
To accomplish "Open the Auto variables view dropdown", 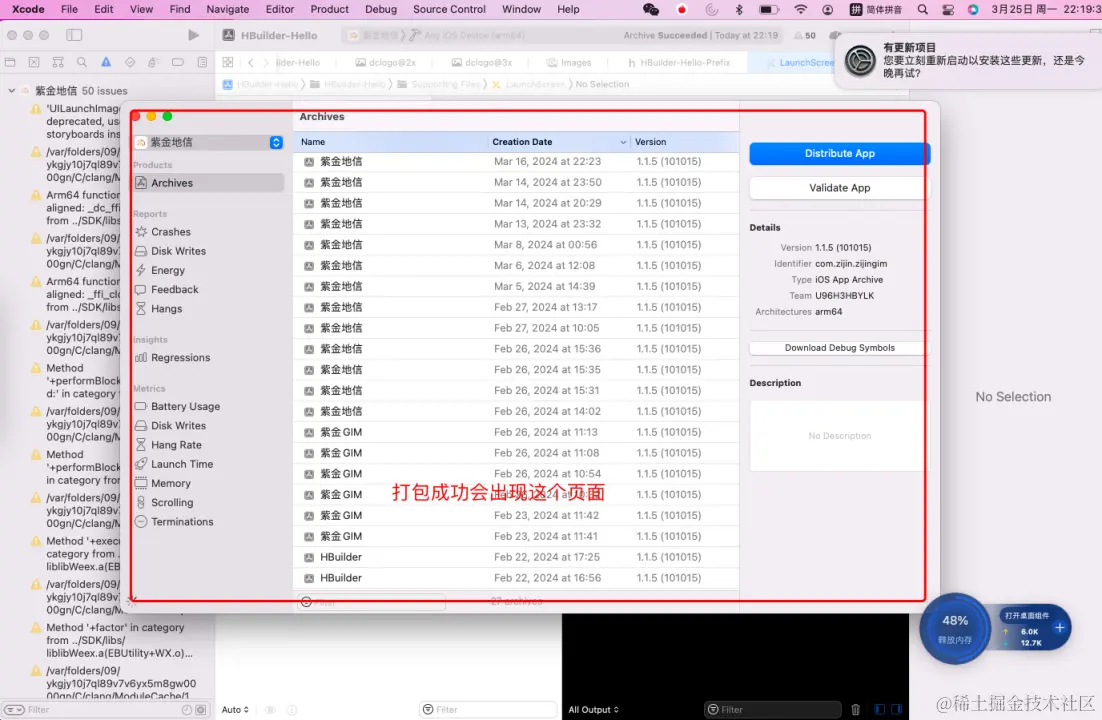I will (235, 709).
